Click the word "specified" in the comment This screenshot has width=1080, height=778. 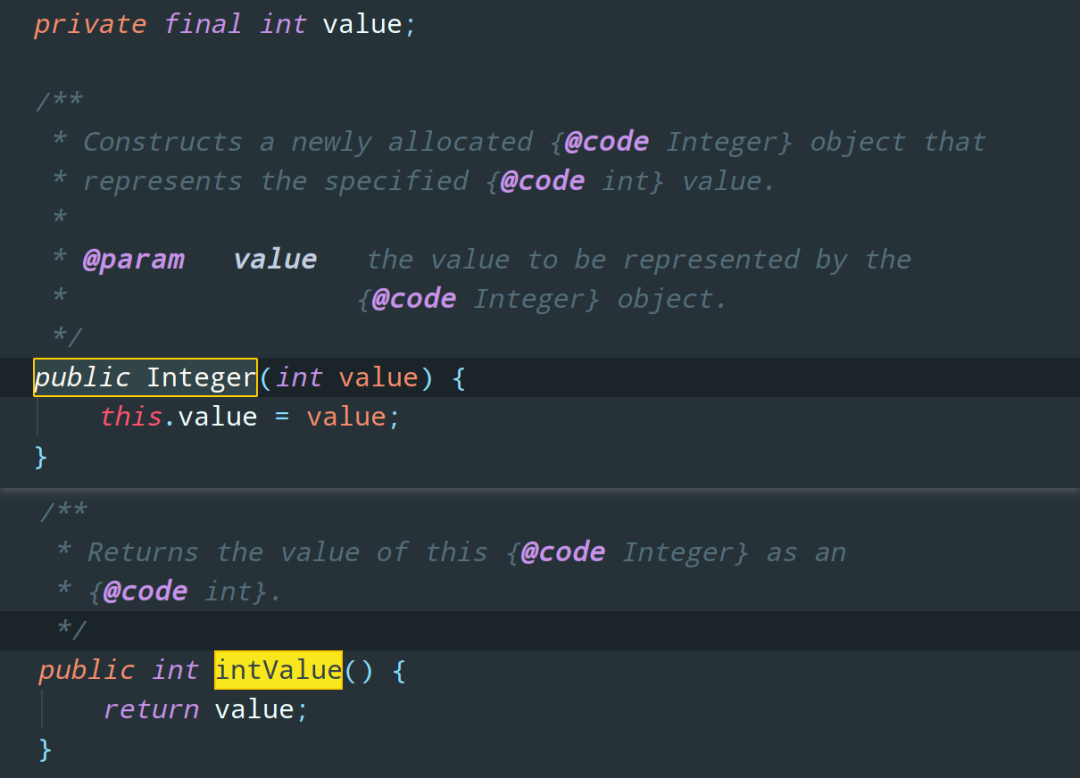click(x=396, y=181)
